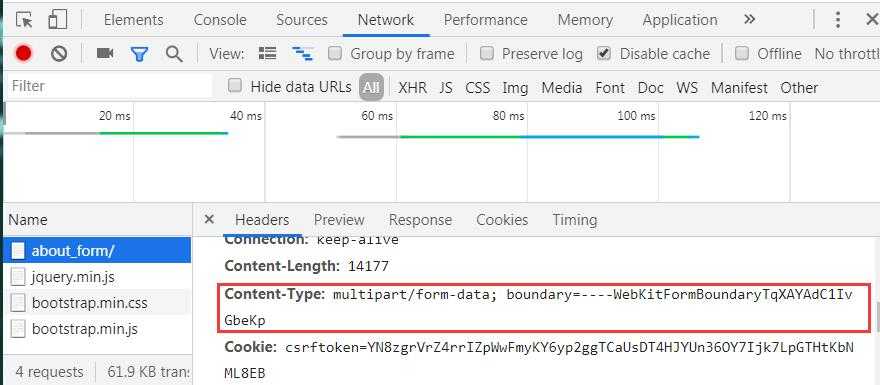This screenshot has height=385, width=880.
Task: Open the No throttling dropdown
Action: (847, 54)
